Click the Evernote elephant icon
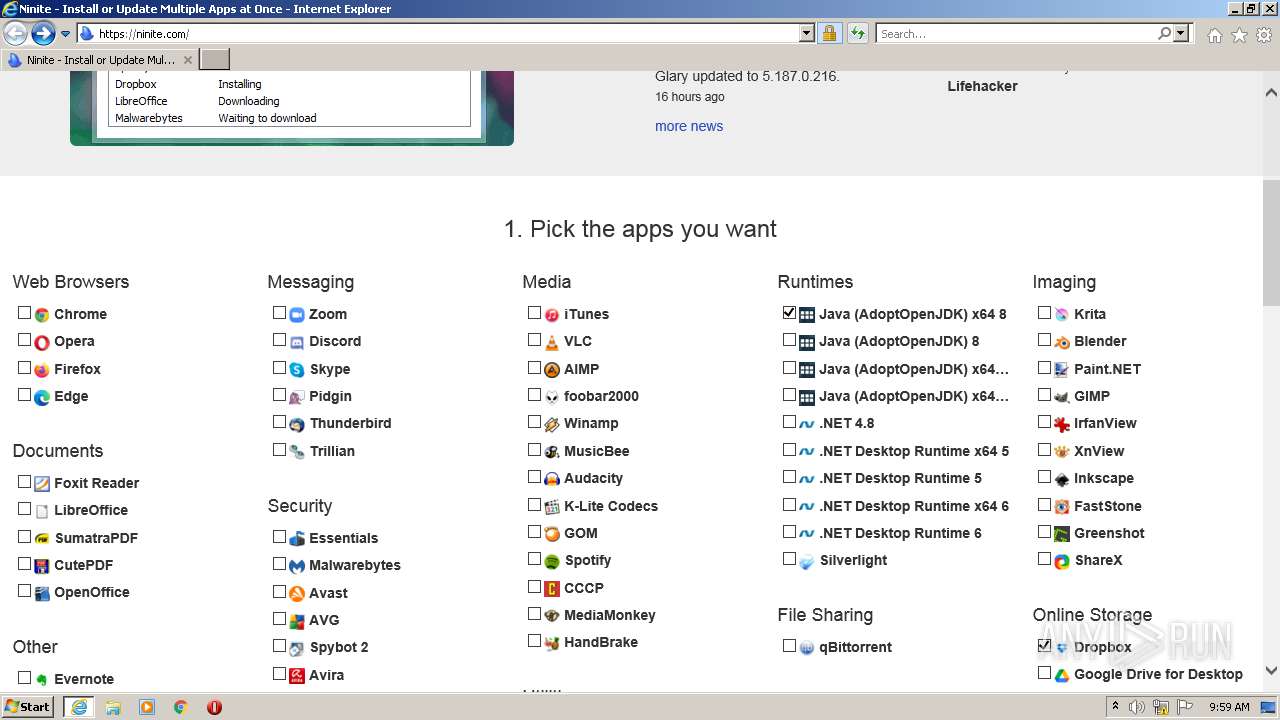Image resolution: width=1280 pixels, height=720 pixels. pos(42,680)
